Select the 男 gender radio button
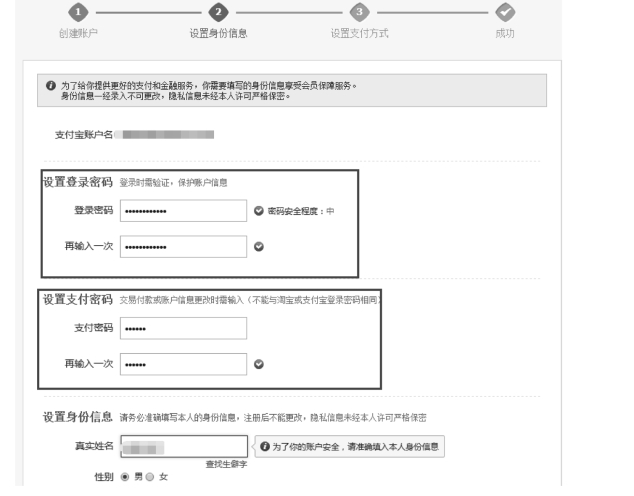 125,477
